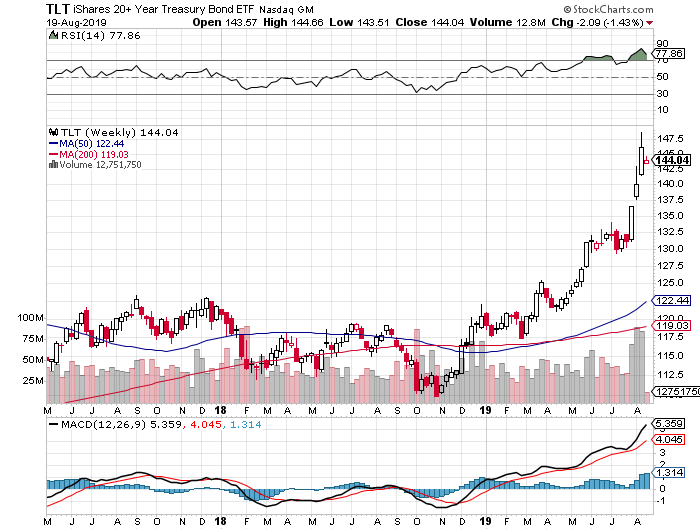Click the 1.314 histogram axis tag
Screen dimensions: 700x530
[x=668, y=472]
